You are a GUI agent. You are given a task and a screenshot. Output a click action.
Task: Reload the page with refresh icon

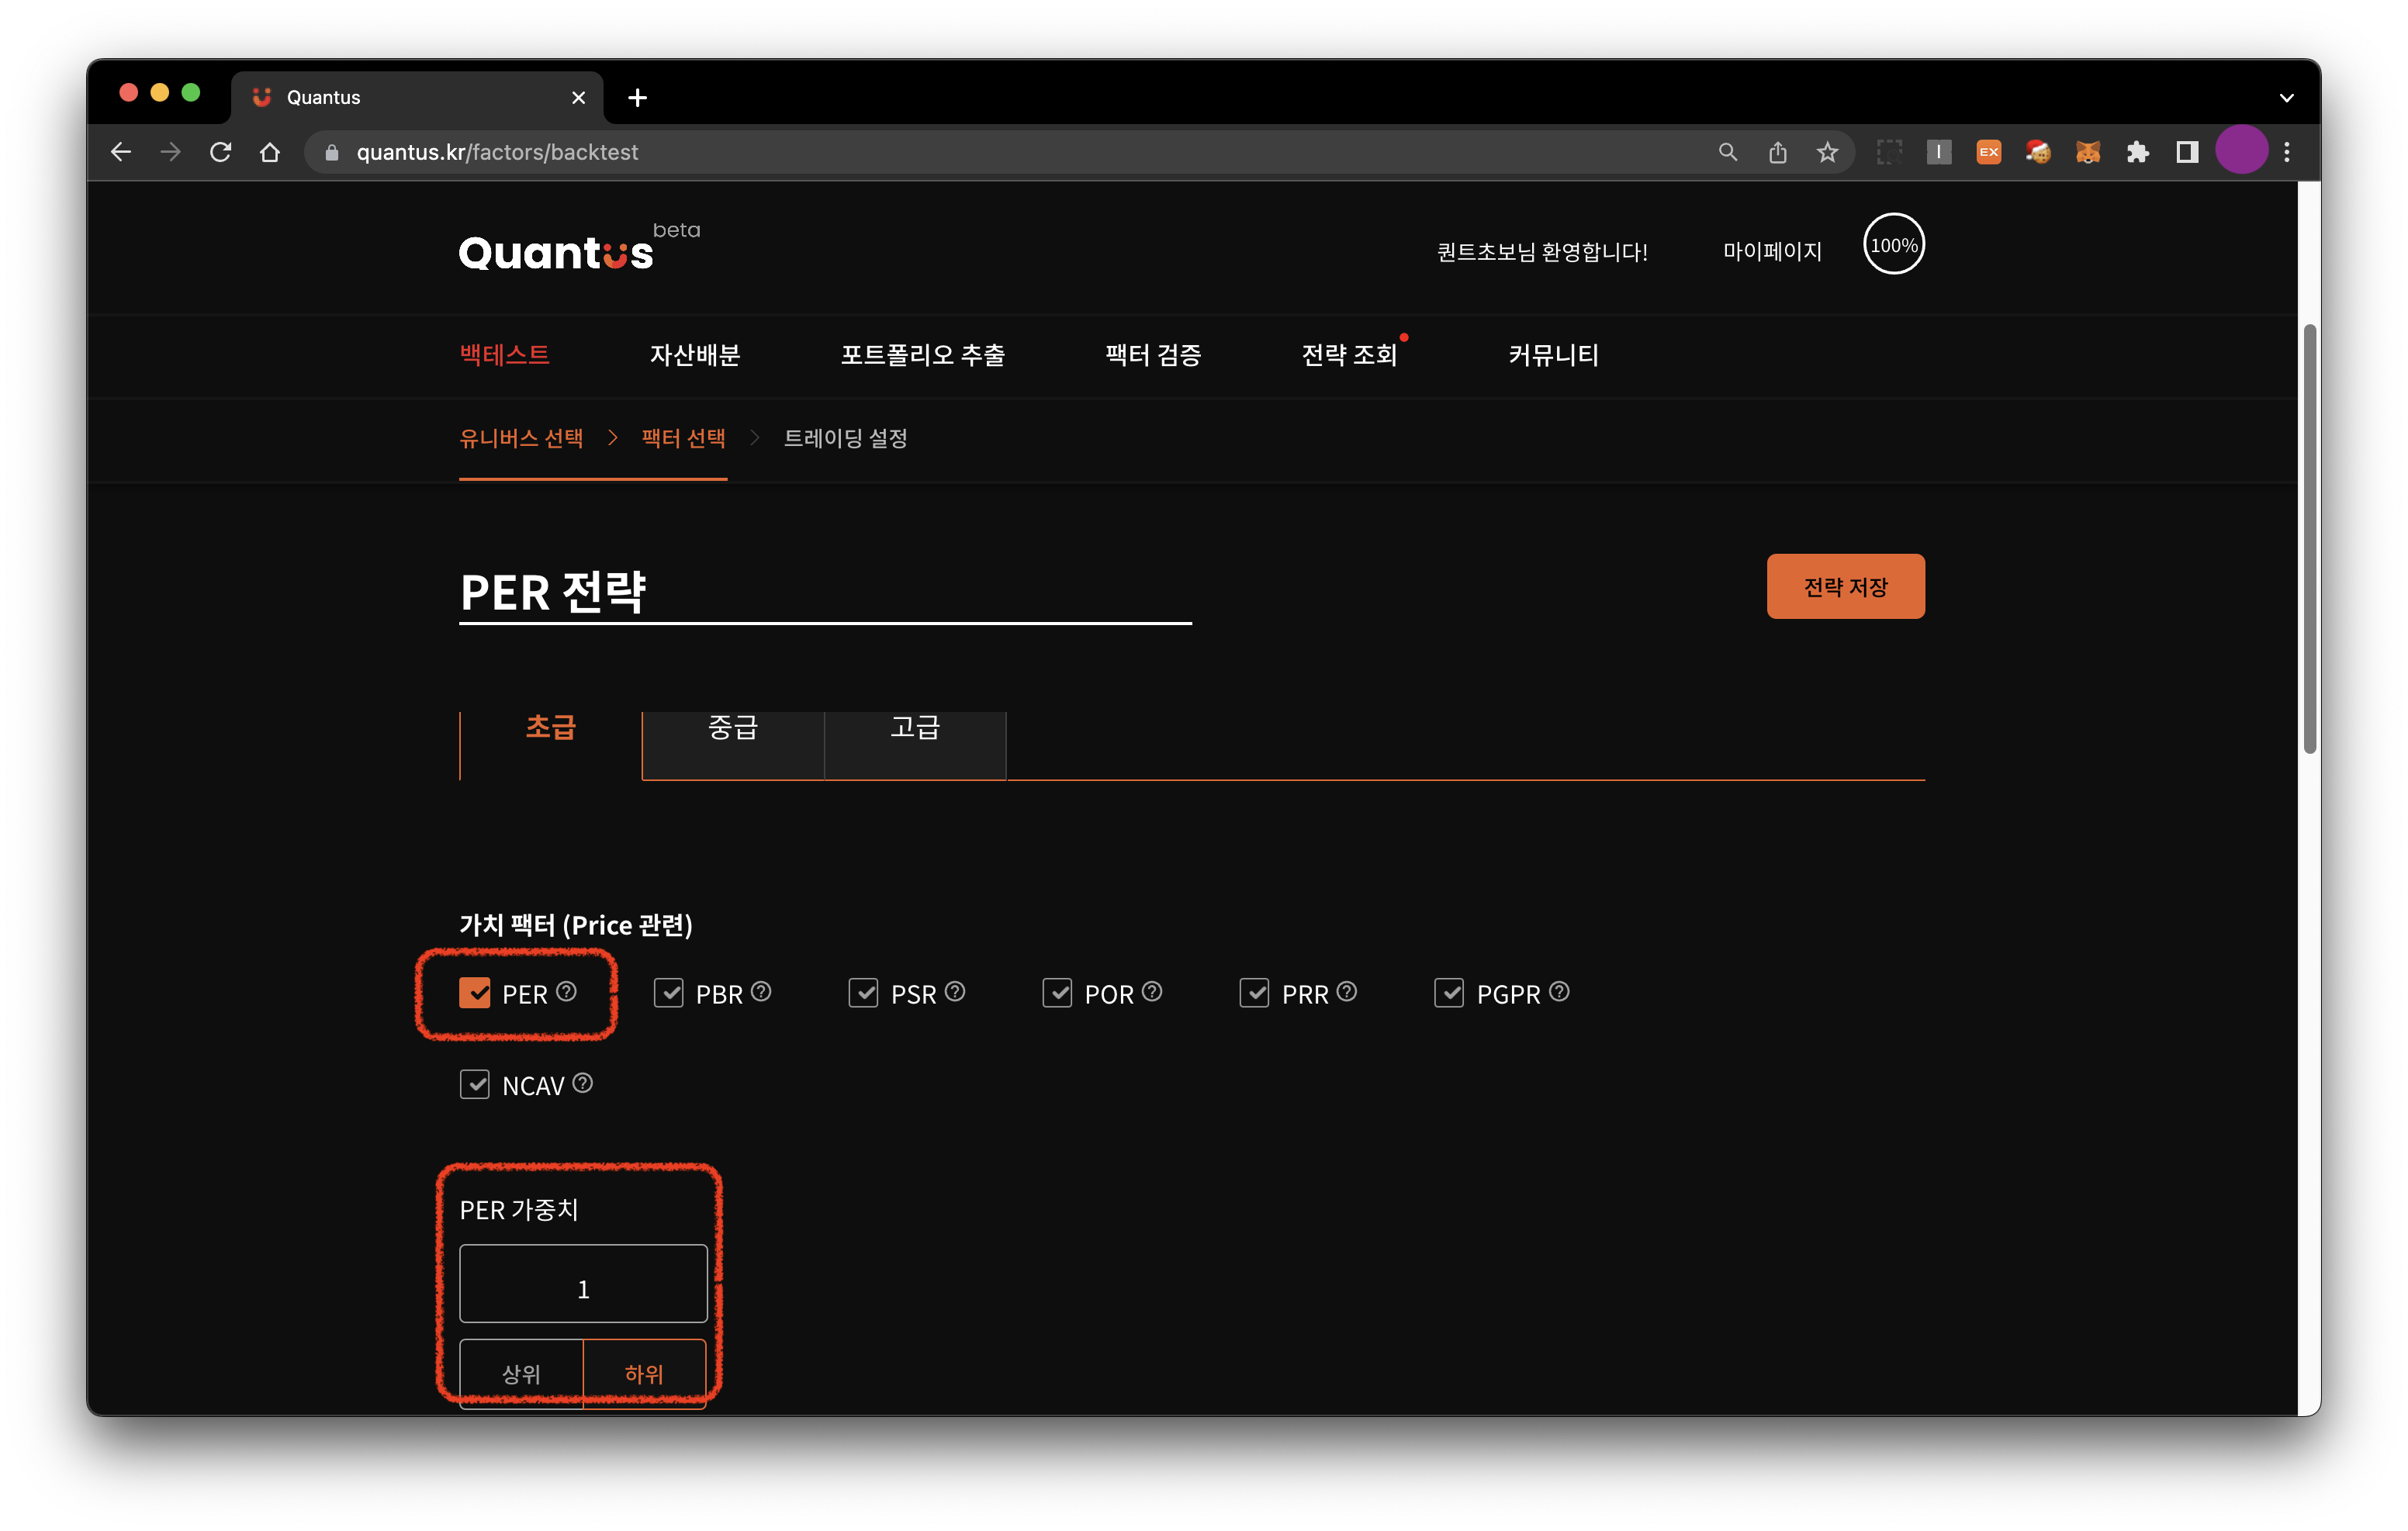click(x=221, y=152)
